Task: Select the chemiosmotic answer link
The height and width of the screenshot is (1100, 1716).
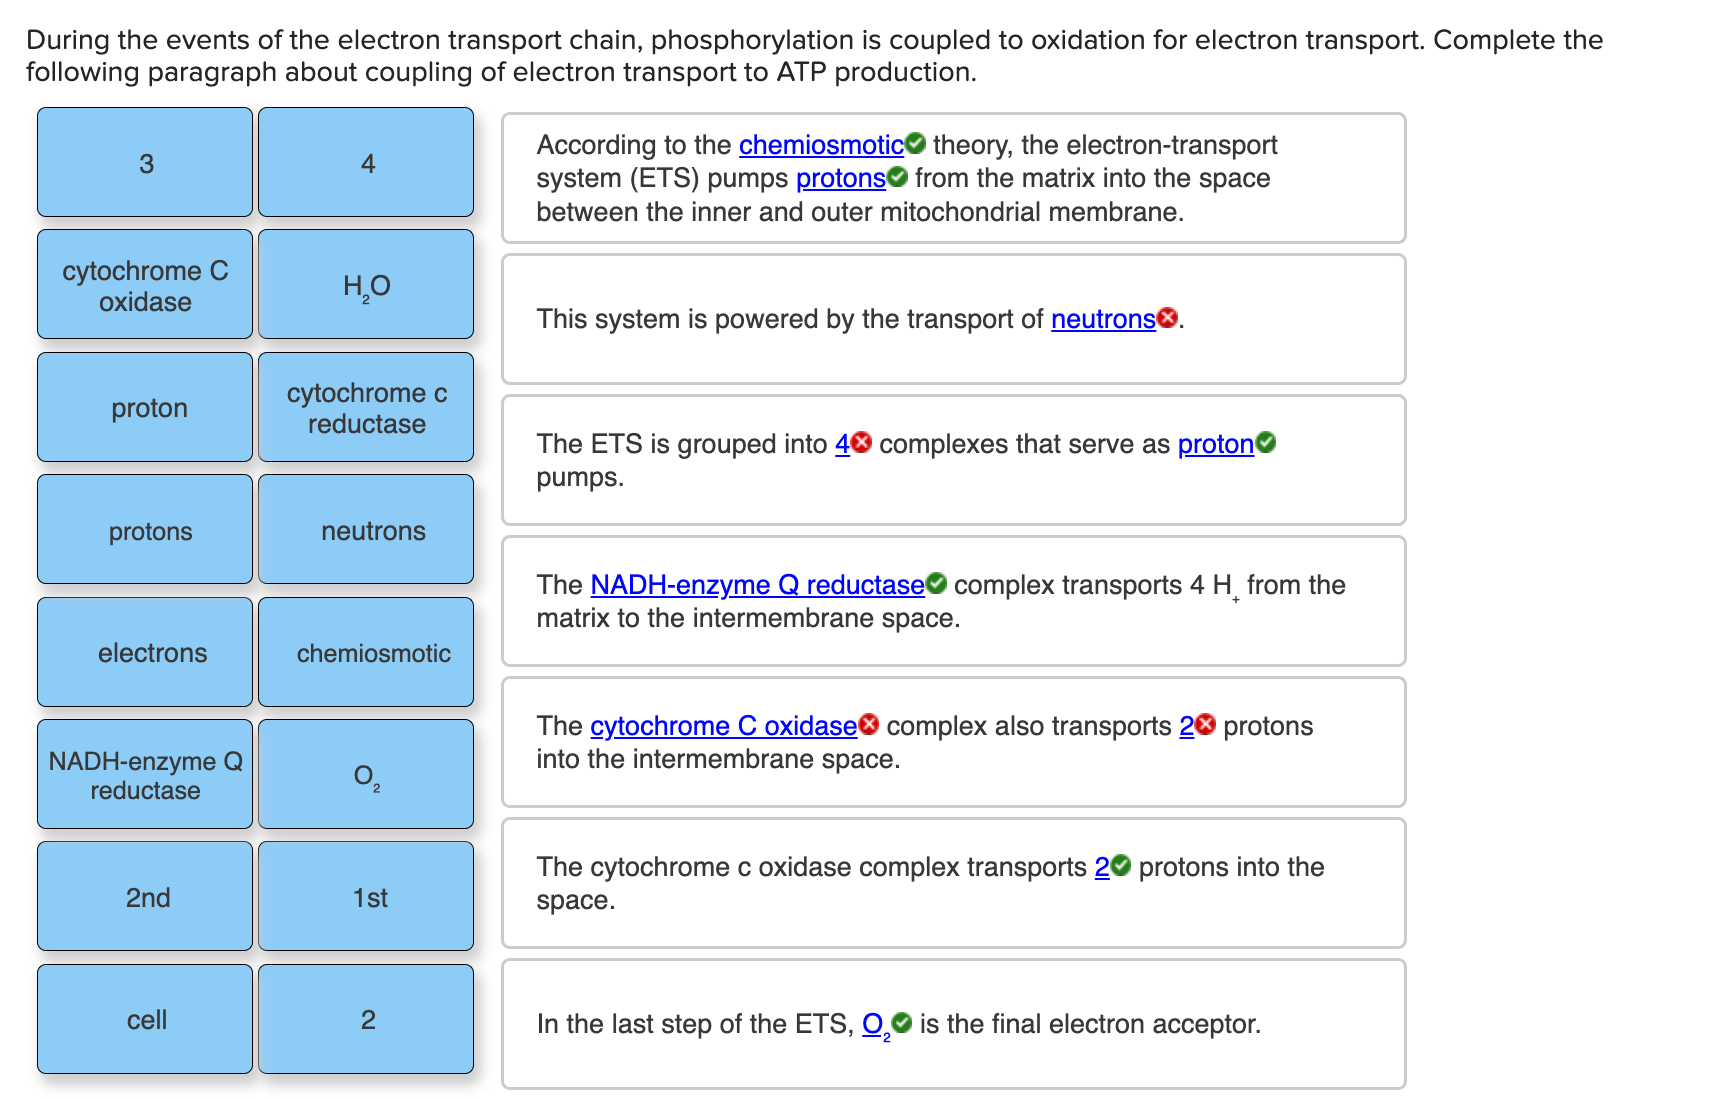Action: click(x=820, y=145)
